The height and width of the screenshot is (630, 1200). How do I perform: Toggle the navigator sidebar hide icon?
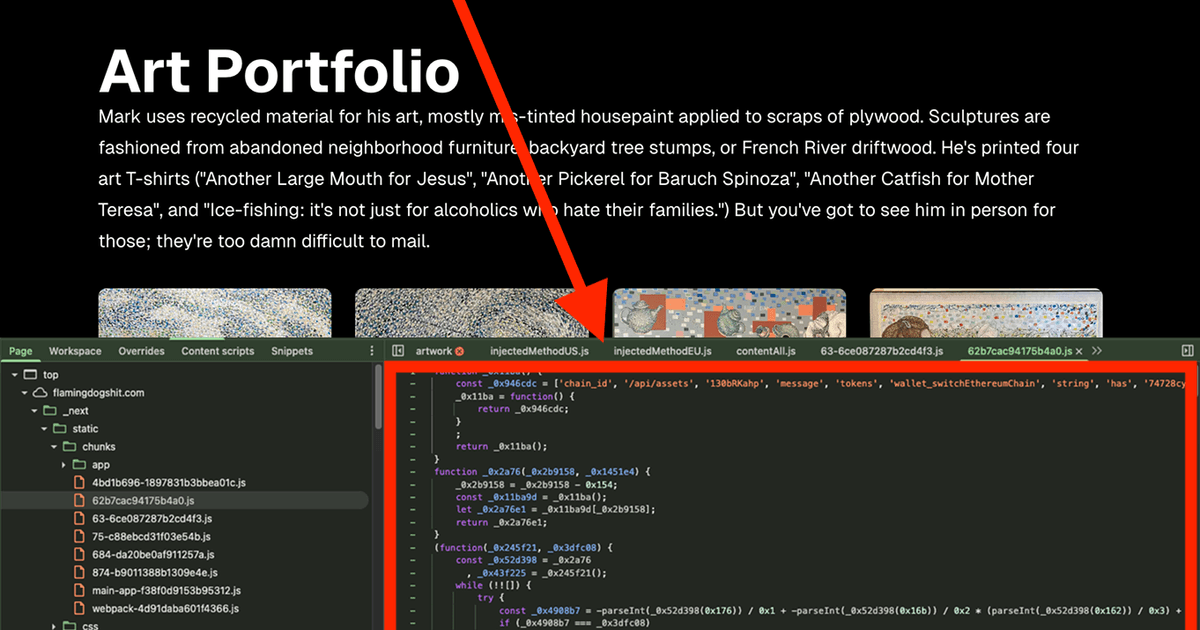[398, 351]
